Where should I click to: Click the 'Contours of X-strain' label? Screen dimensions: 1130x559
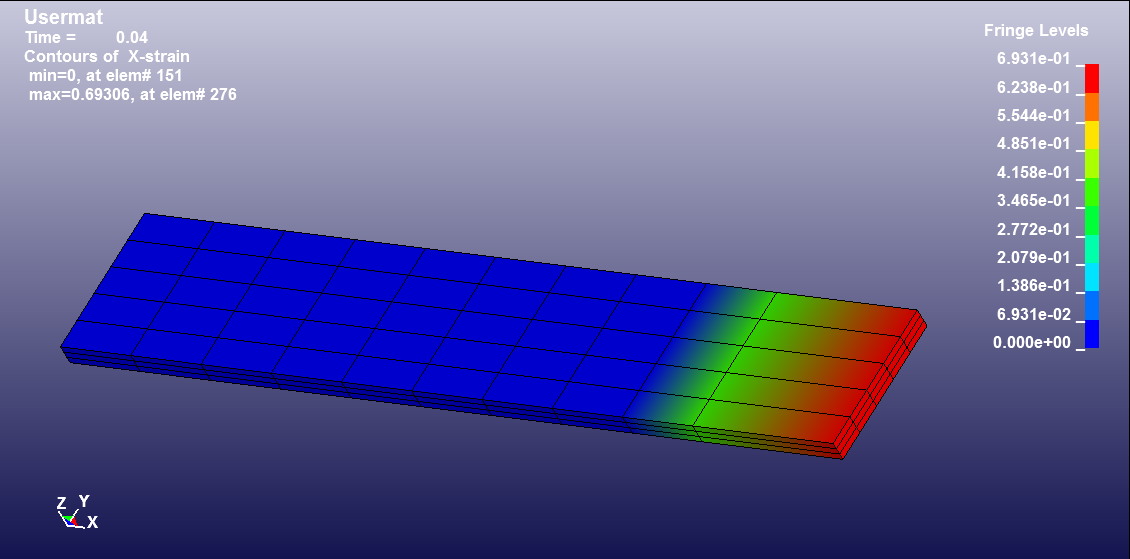(x=107, y=56)
